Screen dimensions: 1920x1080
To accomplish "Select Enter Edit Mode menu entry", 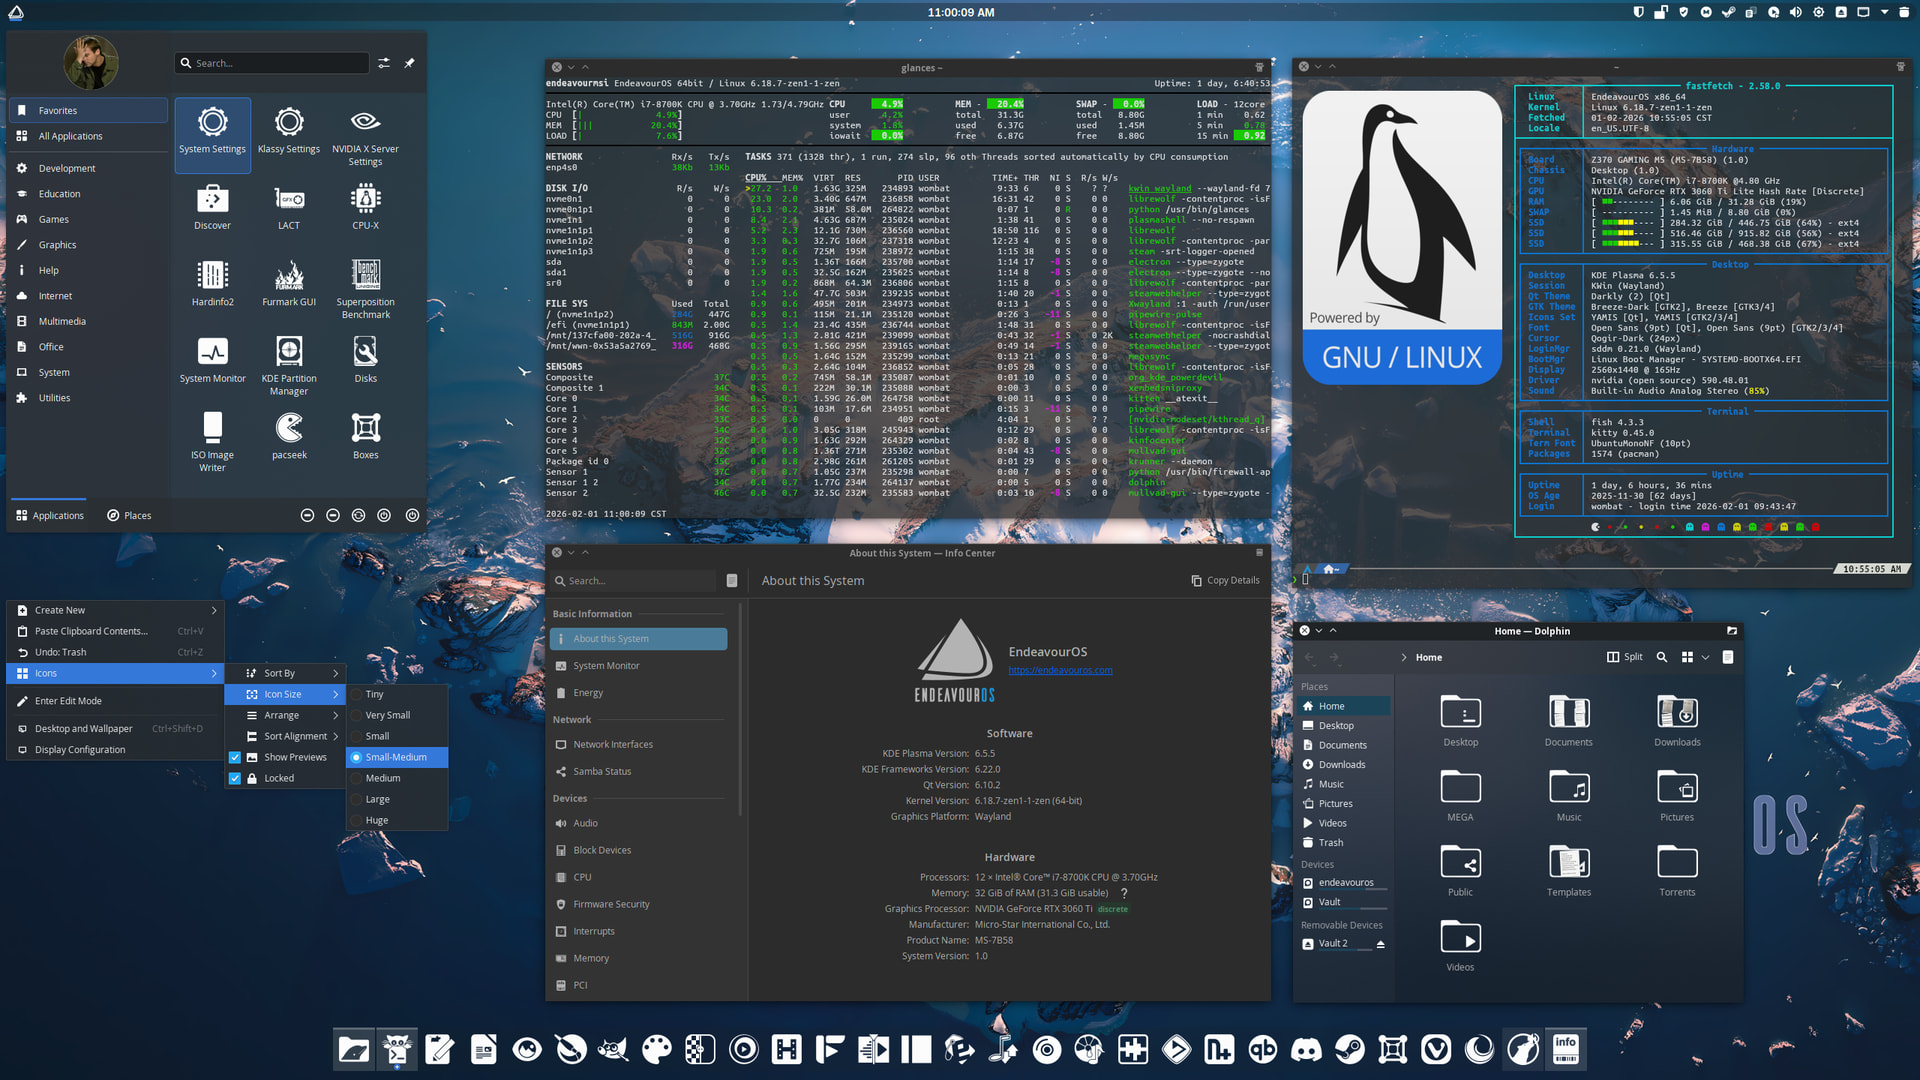I will (x=68, y=701).
